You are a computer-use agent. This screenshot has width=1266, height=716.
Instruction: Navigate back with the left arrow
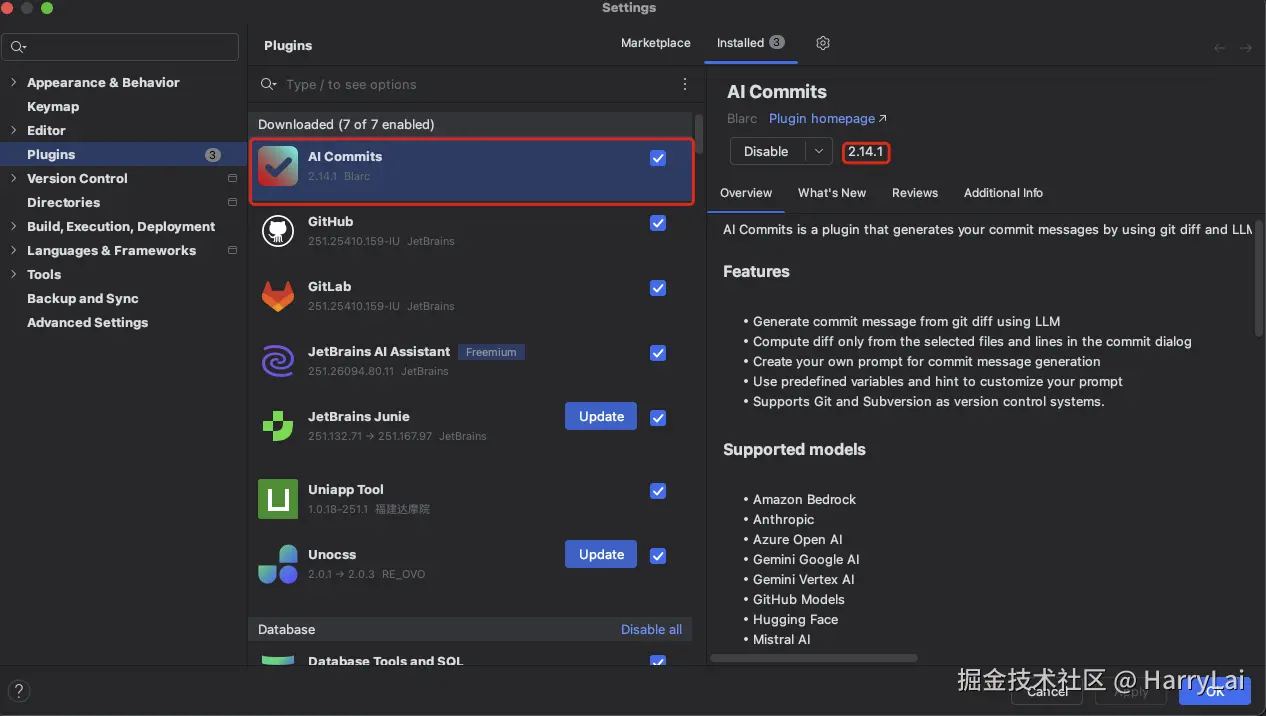1219,47
